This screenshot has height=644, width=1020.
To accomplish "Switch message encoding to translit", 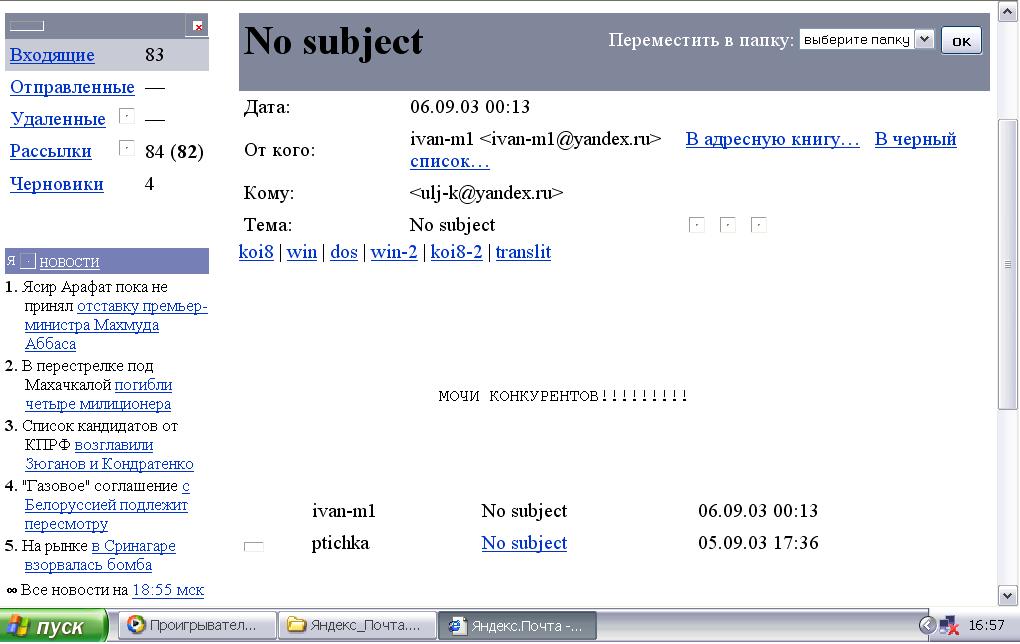I will point(523,252).
